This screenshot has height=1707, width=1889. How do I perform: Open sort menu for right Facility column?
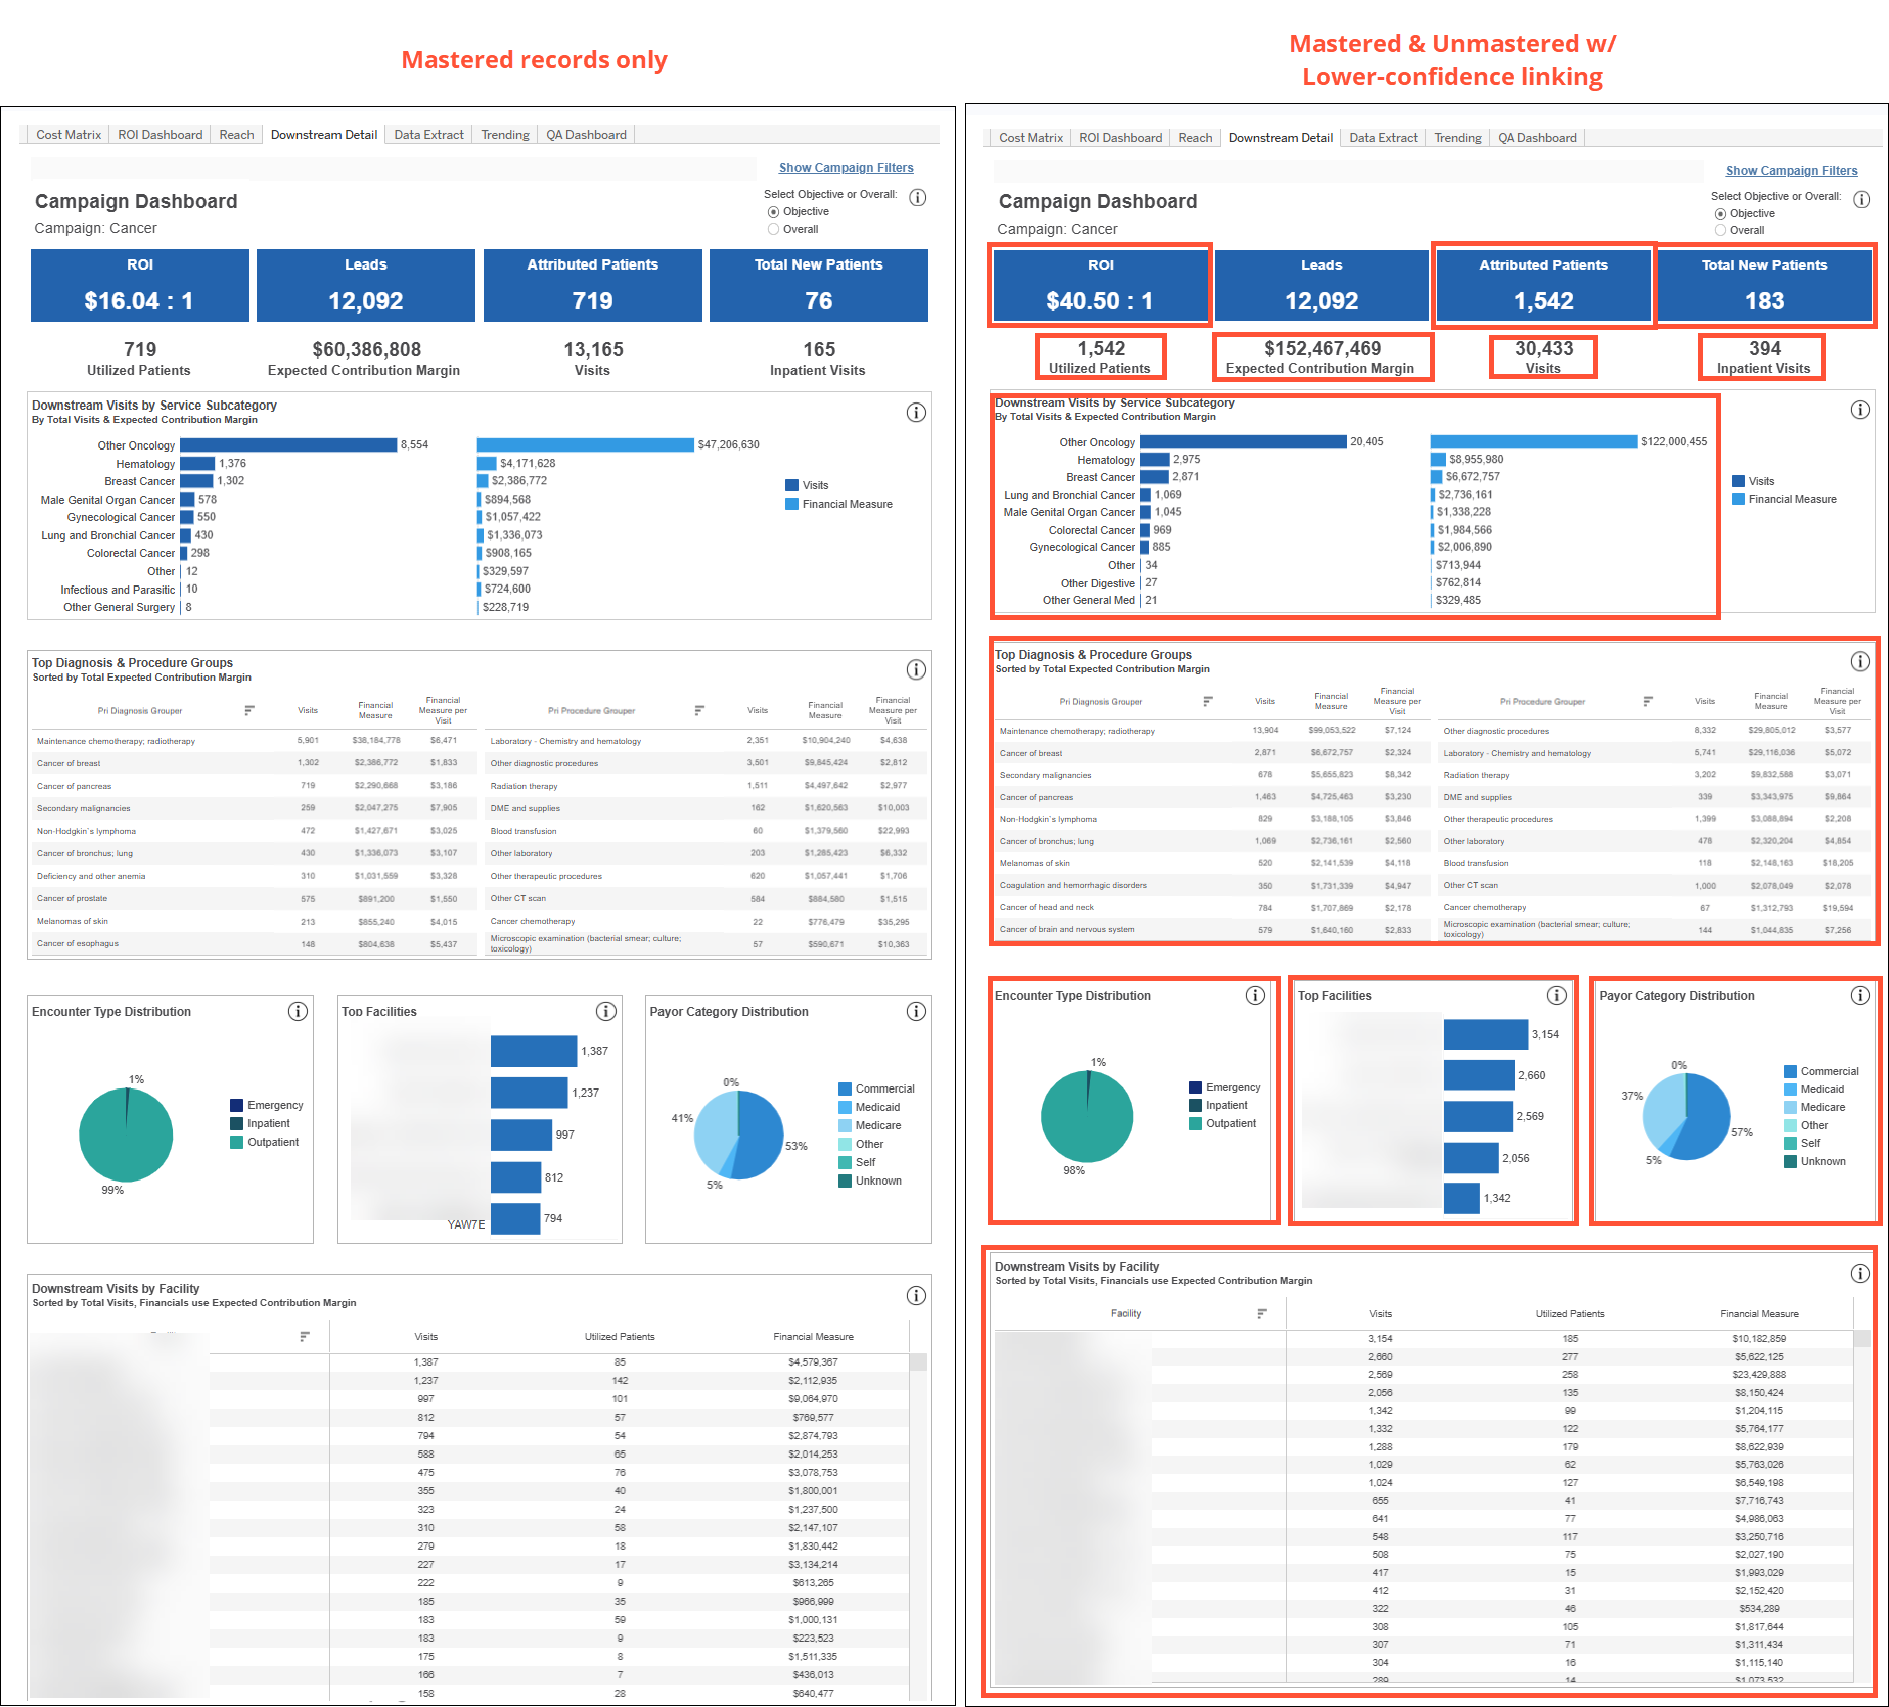(x=1261, y=1313)
